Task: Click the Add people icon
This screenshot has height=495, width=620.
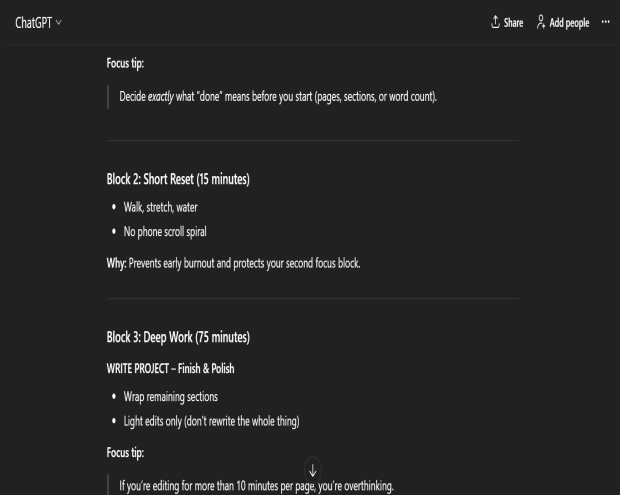Action: point(542,23)
